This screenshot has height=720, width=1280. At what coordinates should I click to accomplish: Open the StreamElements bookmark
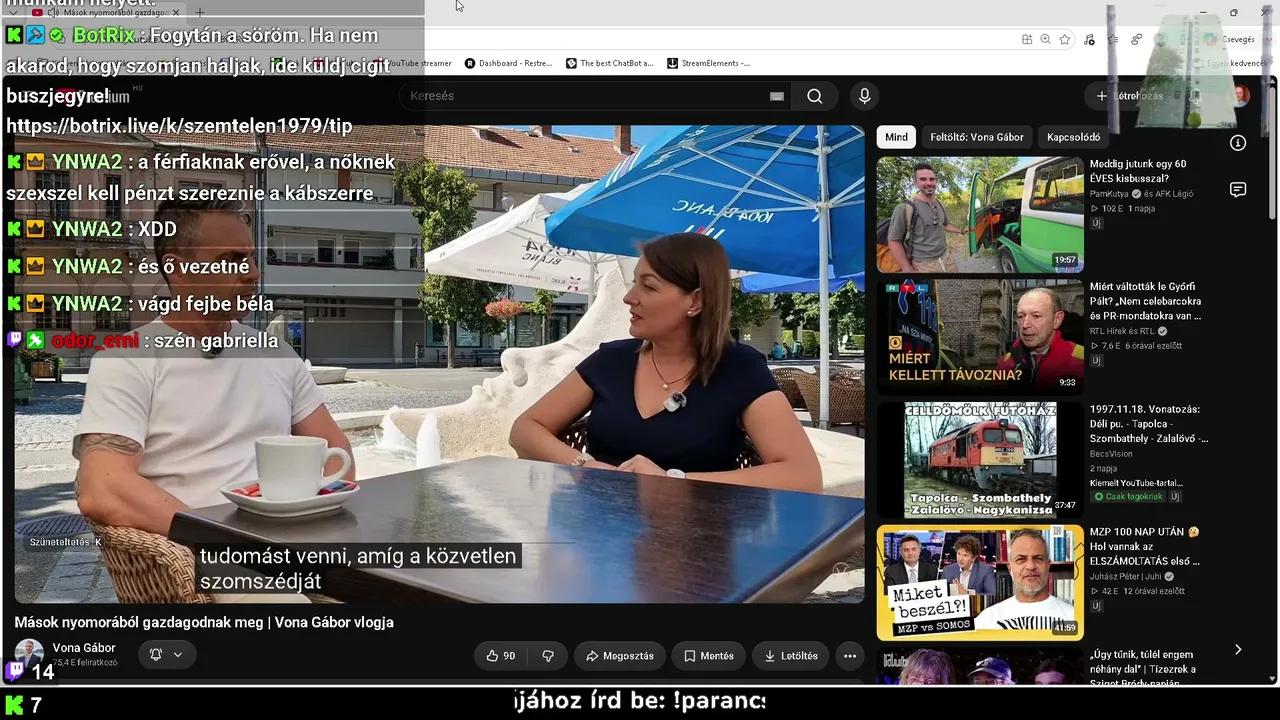[709, 63]
